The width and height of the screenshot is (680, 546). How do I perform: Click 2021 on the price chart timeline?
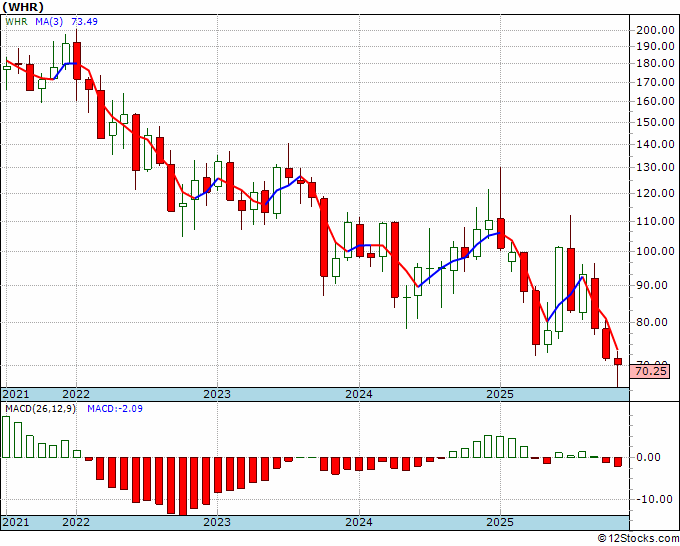[16, 394]
